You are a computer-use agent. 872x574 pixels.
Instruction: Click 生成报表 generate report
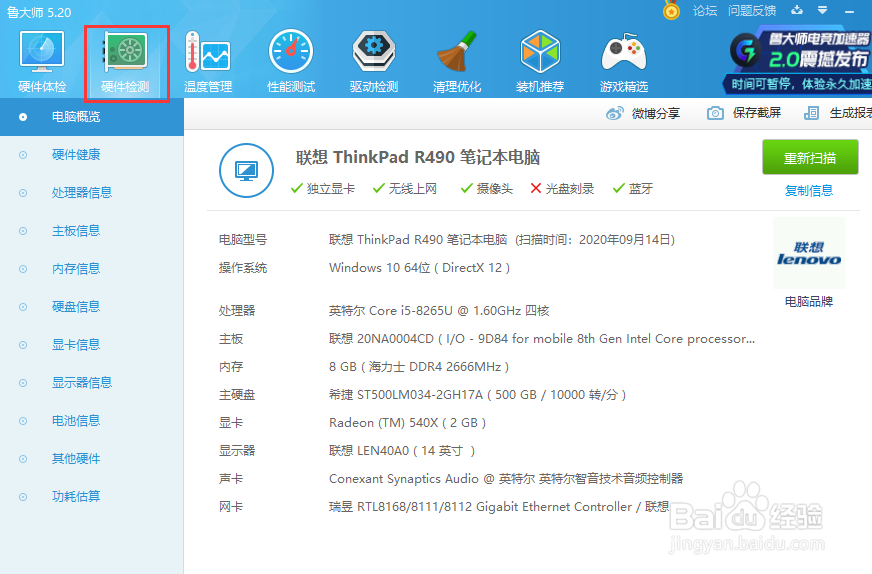pos(838,113)
